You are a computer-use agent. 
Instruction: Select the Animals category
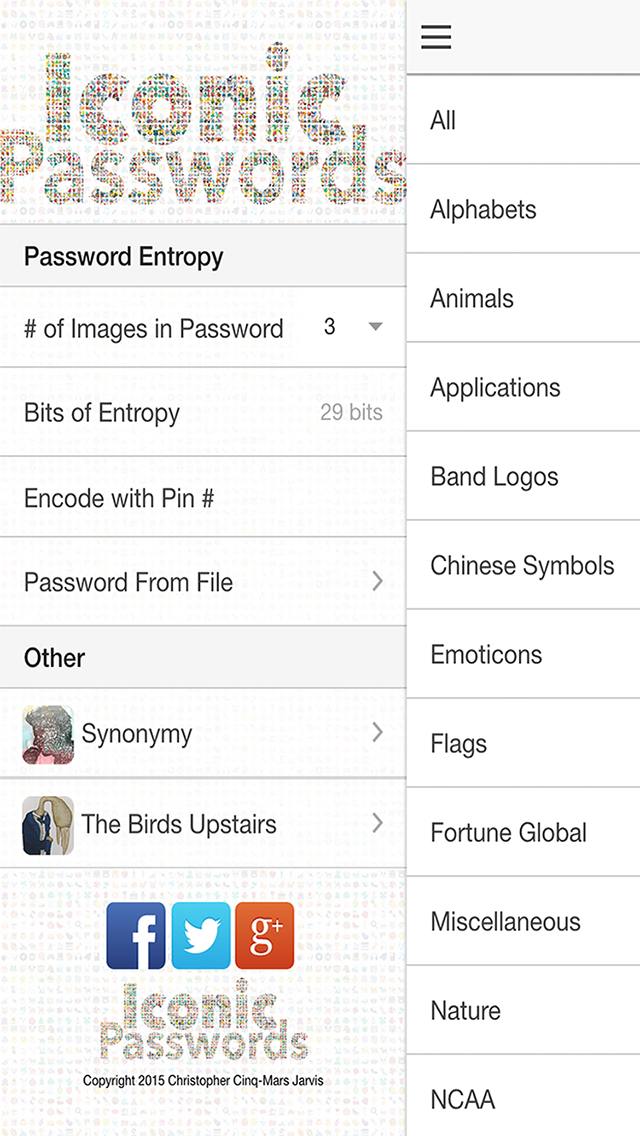point(472,298)
